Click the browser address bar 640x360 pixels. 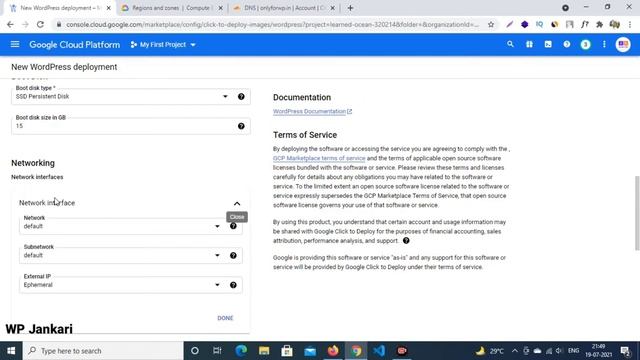273,24
